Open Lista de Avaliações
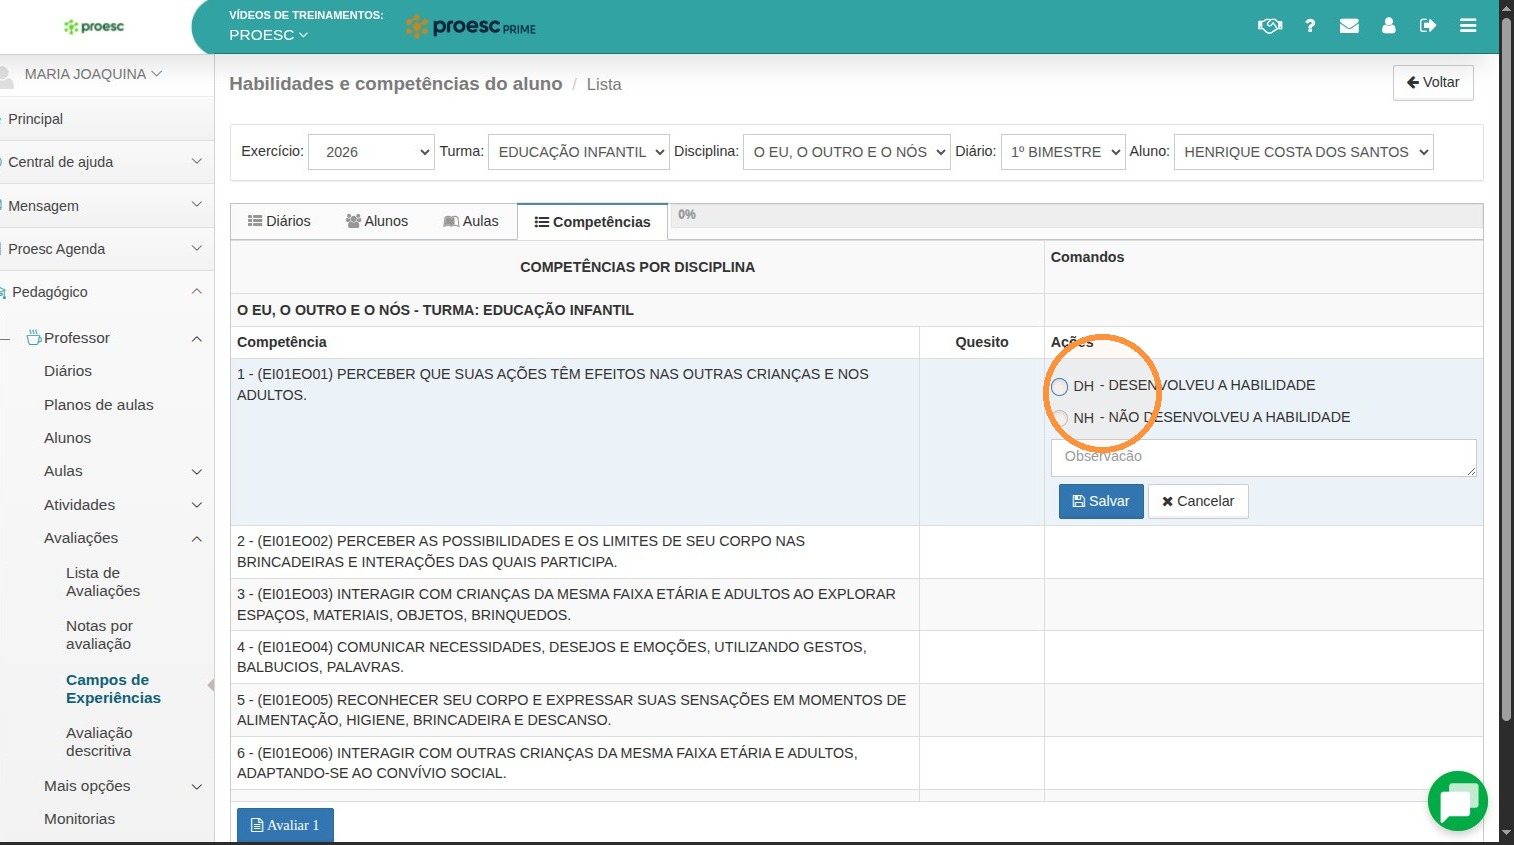The width and height of the screenshot is (1514, 845). click(103, 582)
